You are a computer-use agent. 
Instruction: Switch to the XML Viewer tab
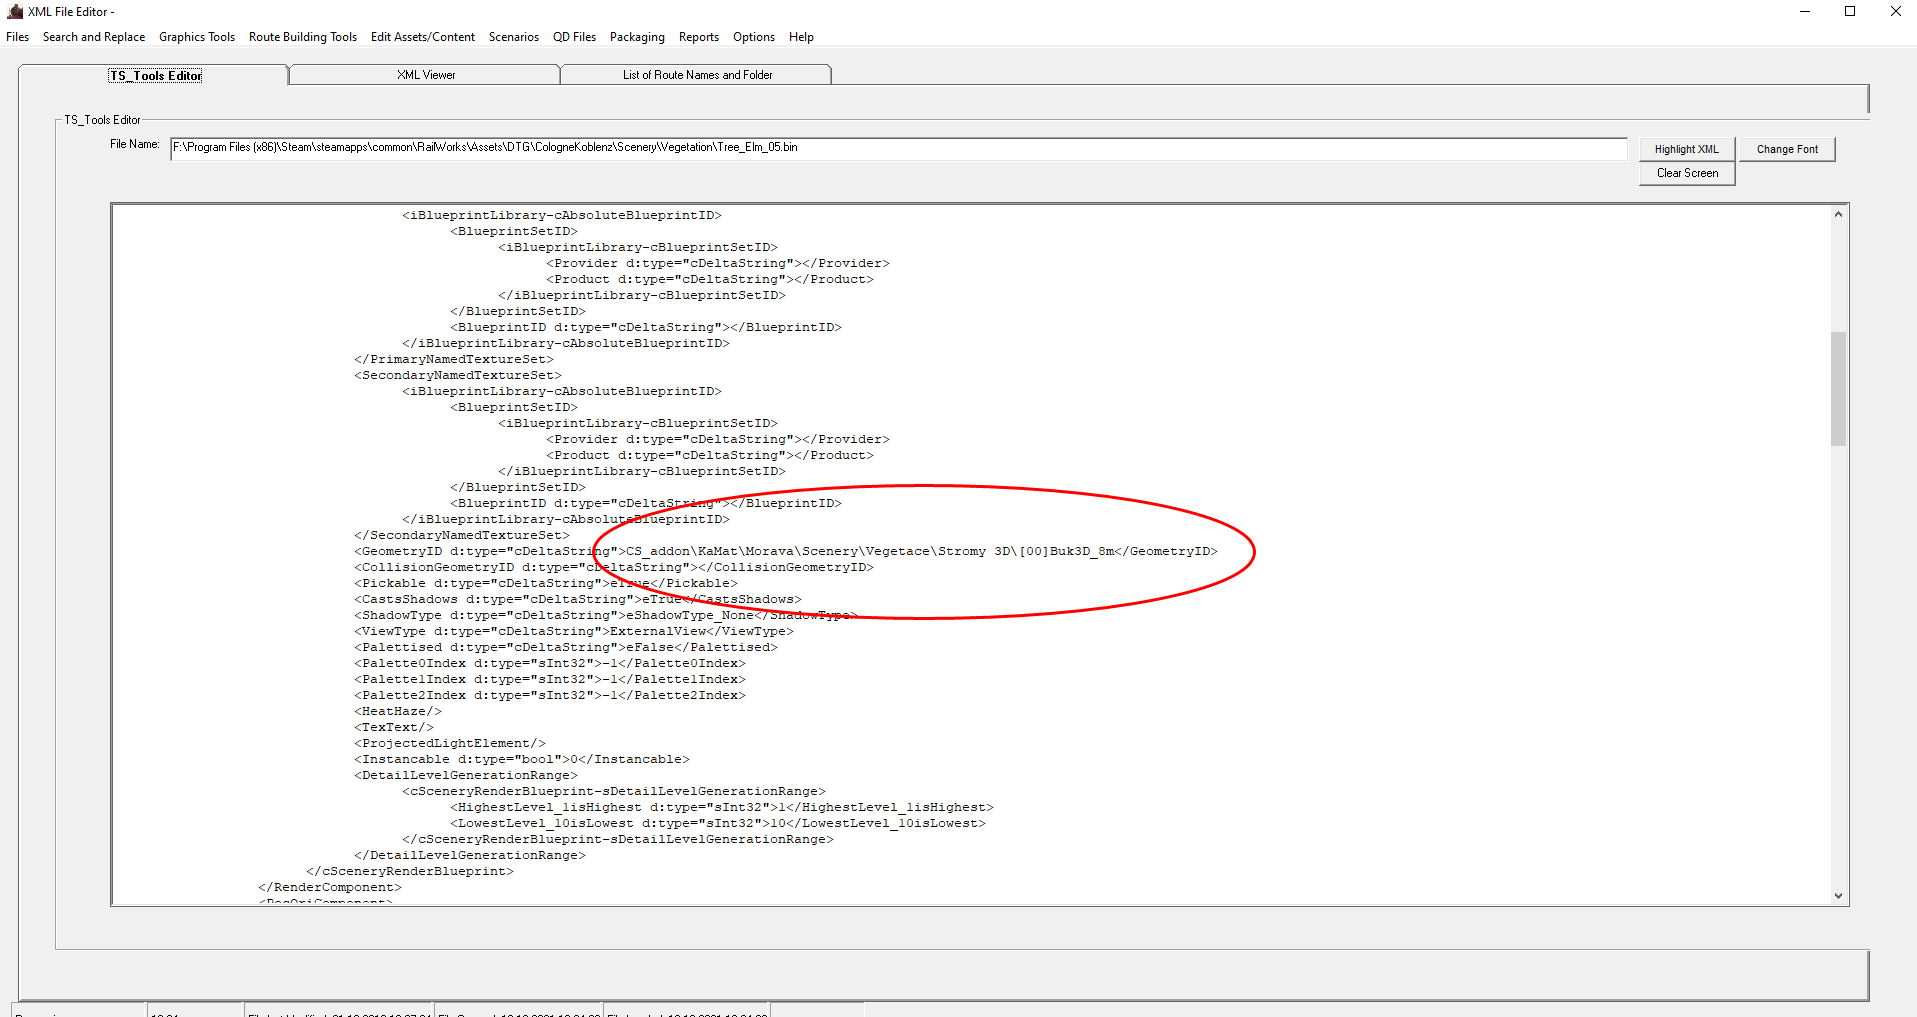coord(426,75)
